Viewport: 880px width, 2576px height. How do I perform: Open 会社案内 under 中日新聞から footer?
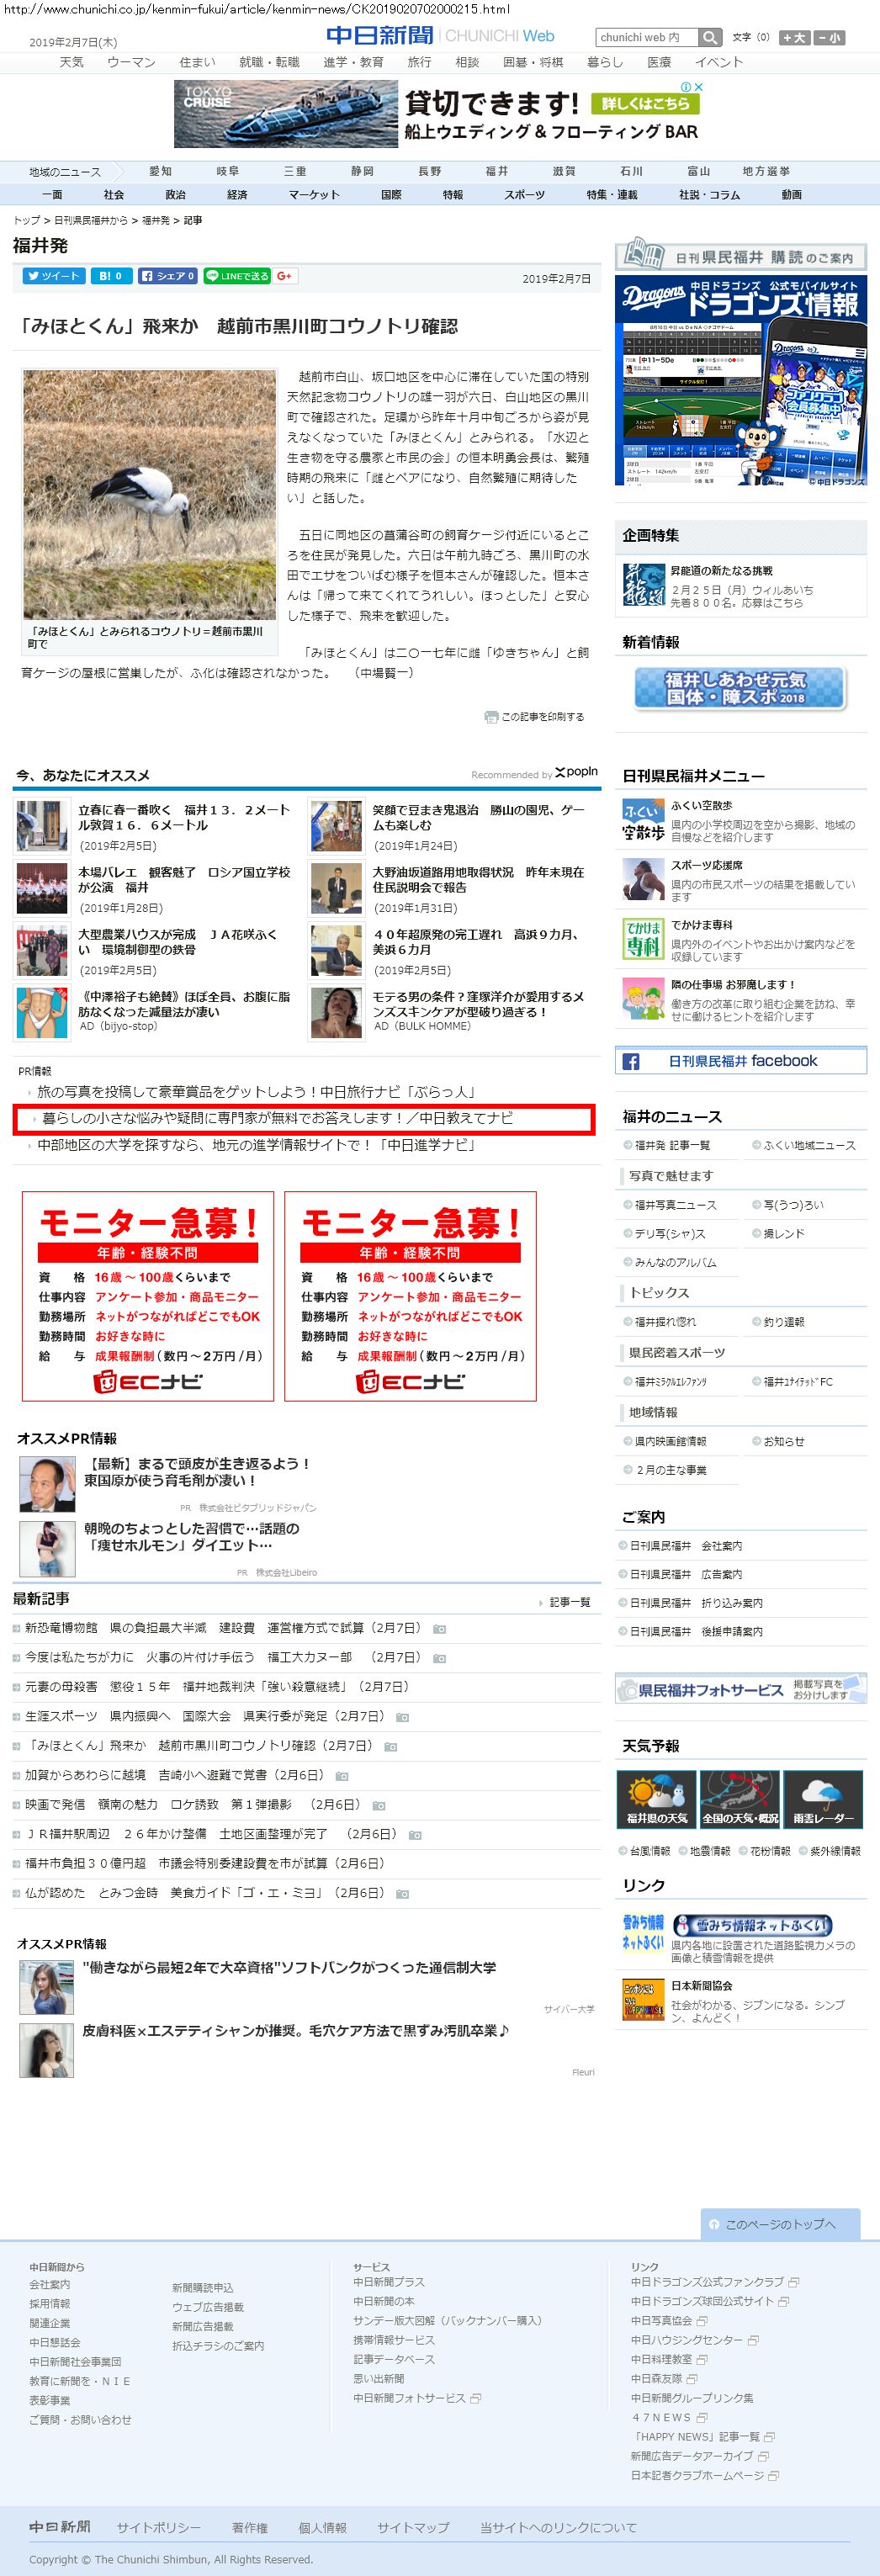50,2284
